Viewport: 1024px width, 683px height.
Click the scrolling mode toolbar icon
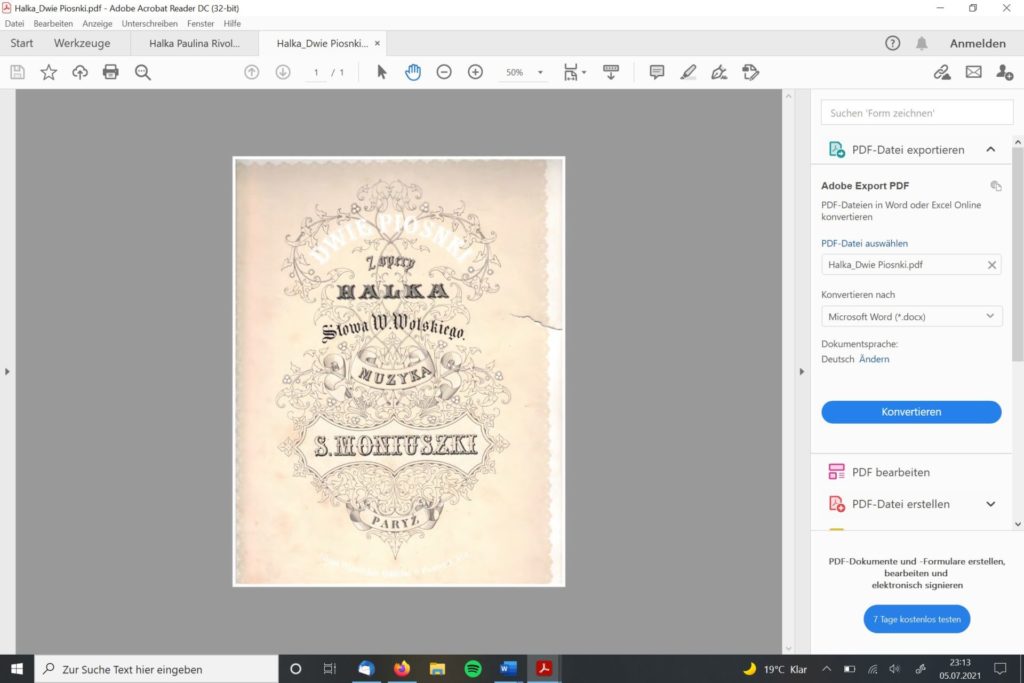tap(611, 72)
